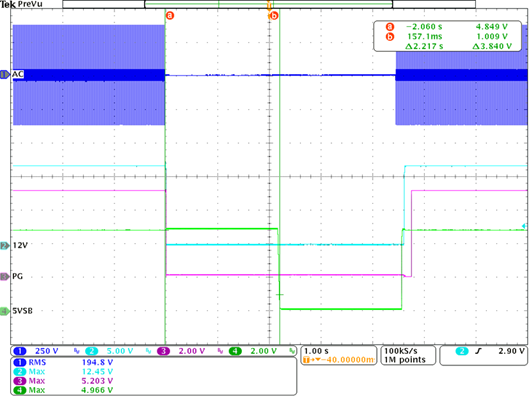Click the 100kS/s sample rate readout
The image size is (529, 396).
click(x=400, y=351)
